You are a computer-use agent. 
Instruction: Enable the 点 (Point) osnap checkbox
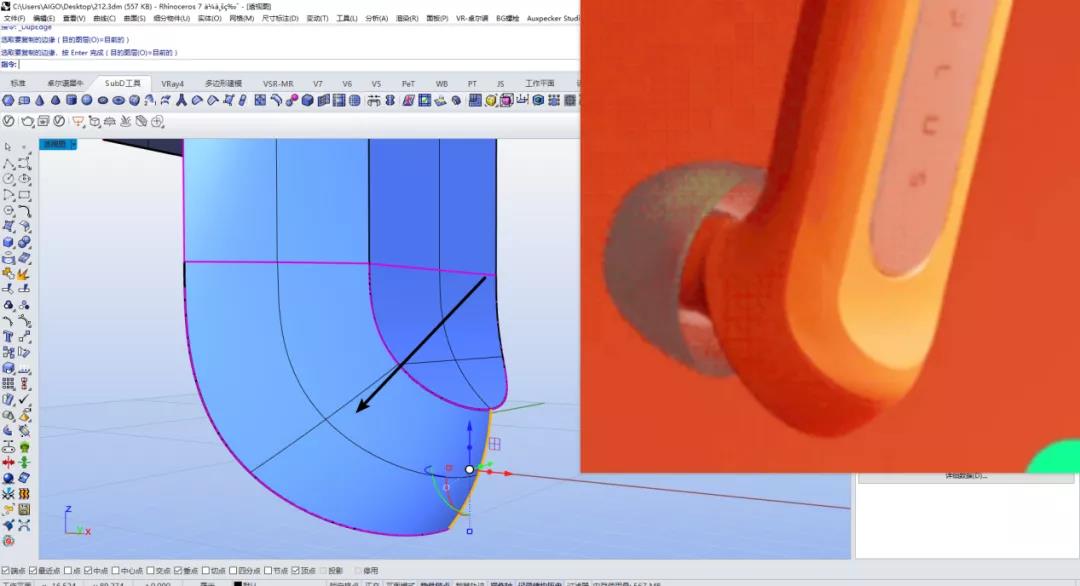[68, 571]
